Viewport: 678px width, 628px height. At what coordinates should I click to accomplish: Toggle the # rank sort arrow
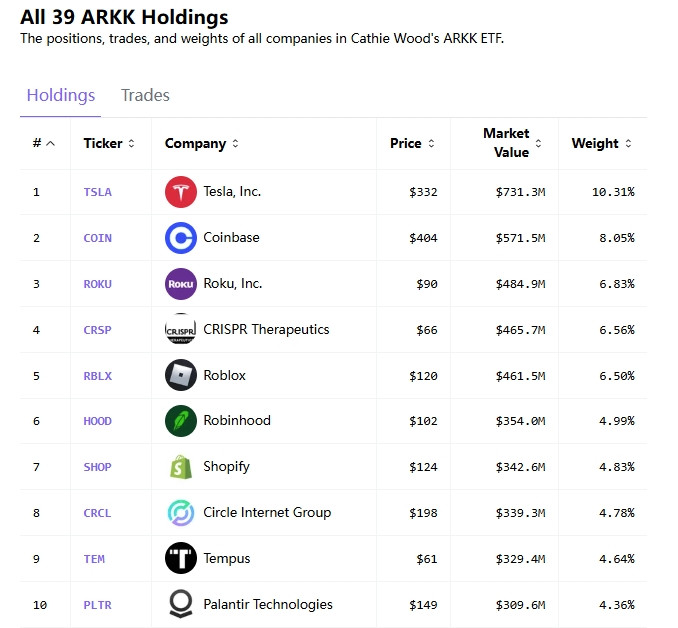click(51, 144)
